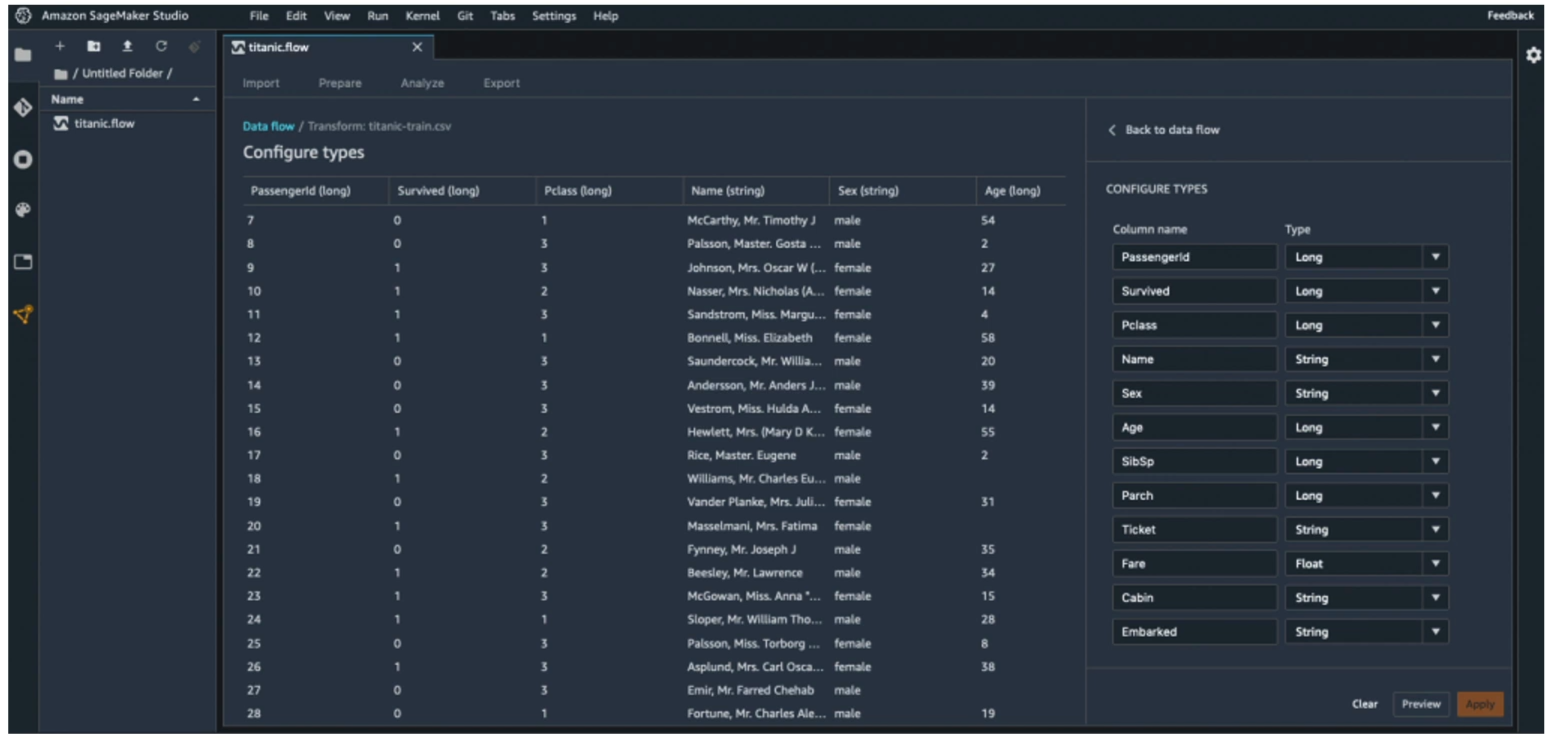Open the settings gear icon at right edge

point(1533,55)
